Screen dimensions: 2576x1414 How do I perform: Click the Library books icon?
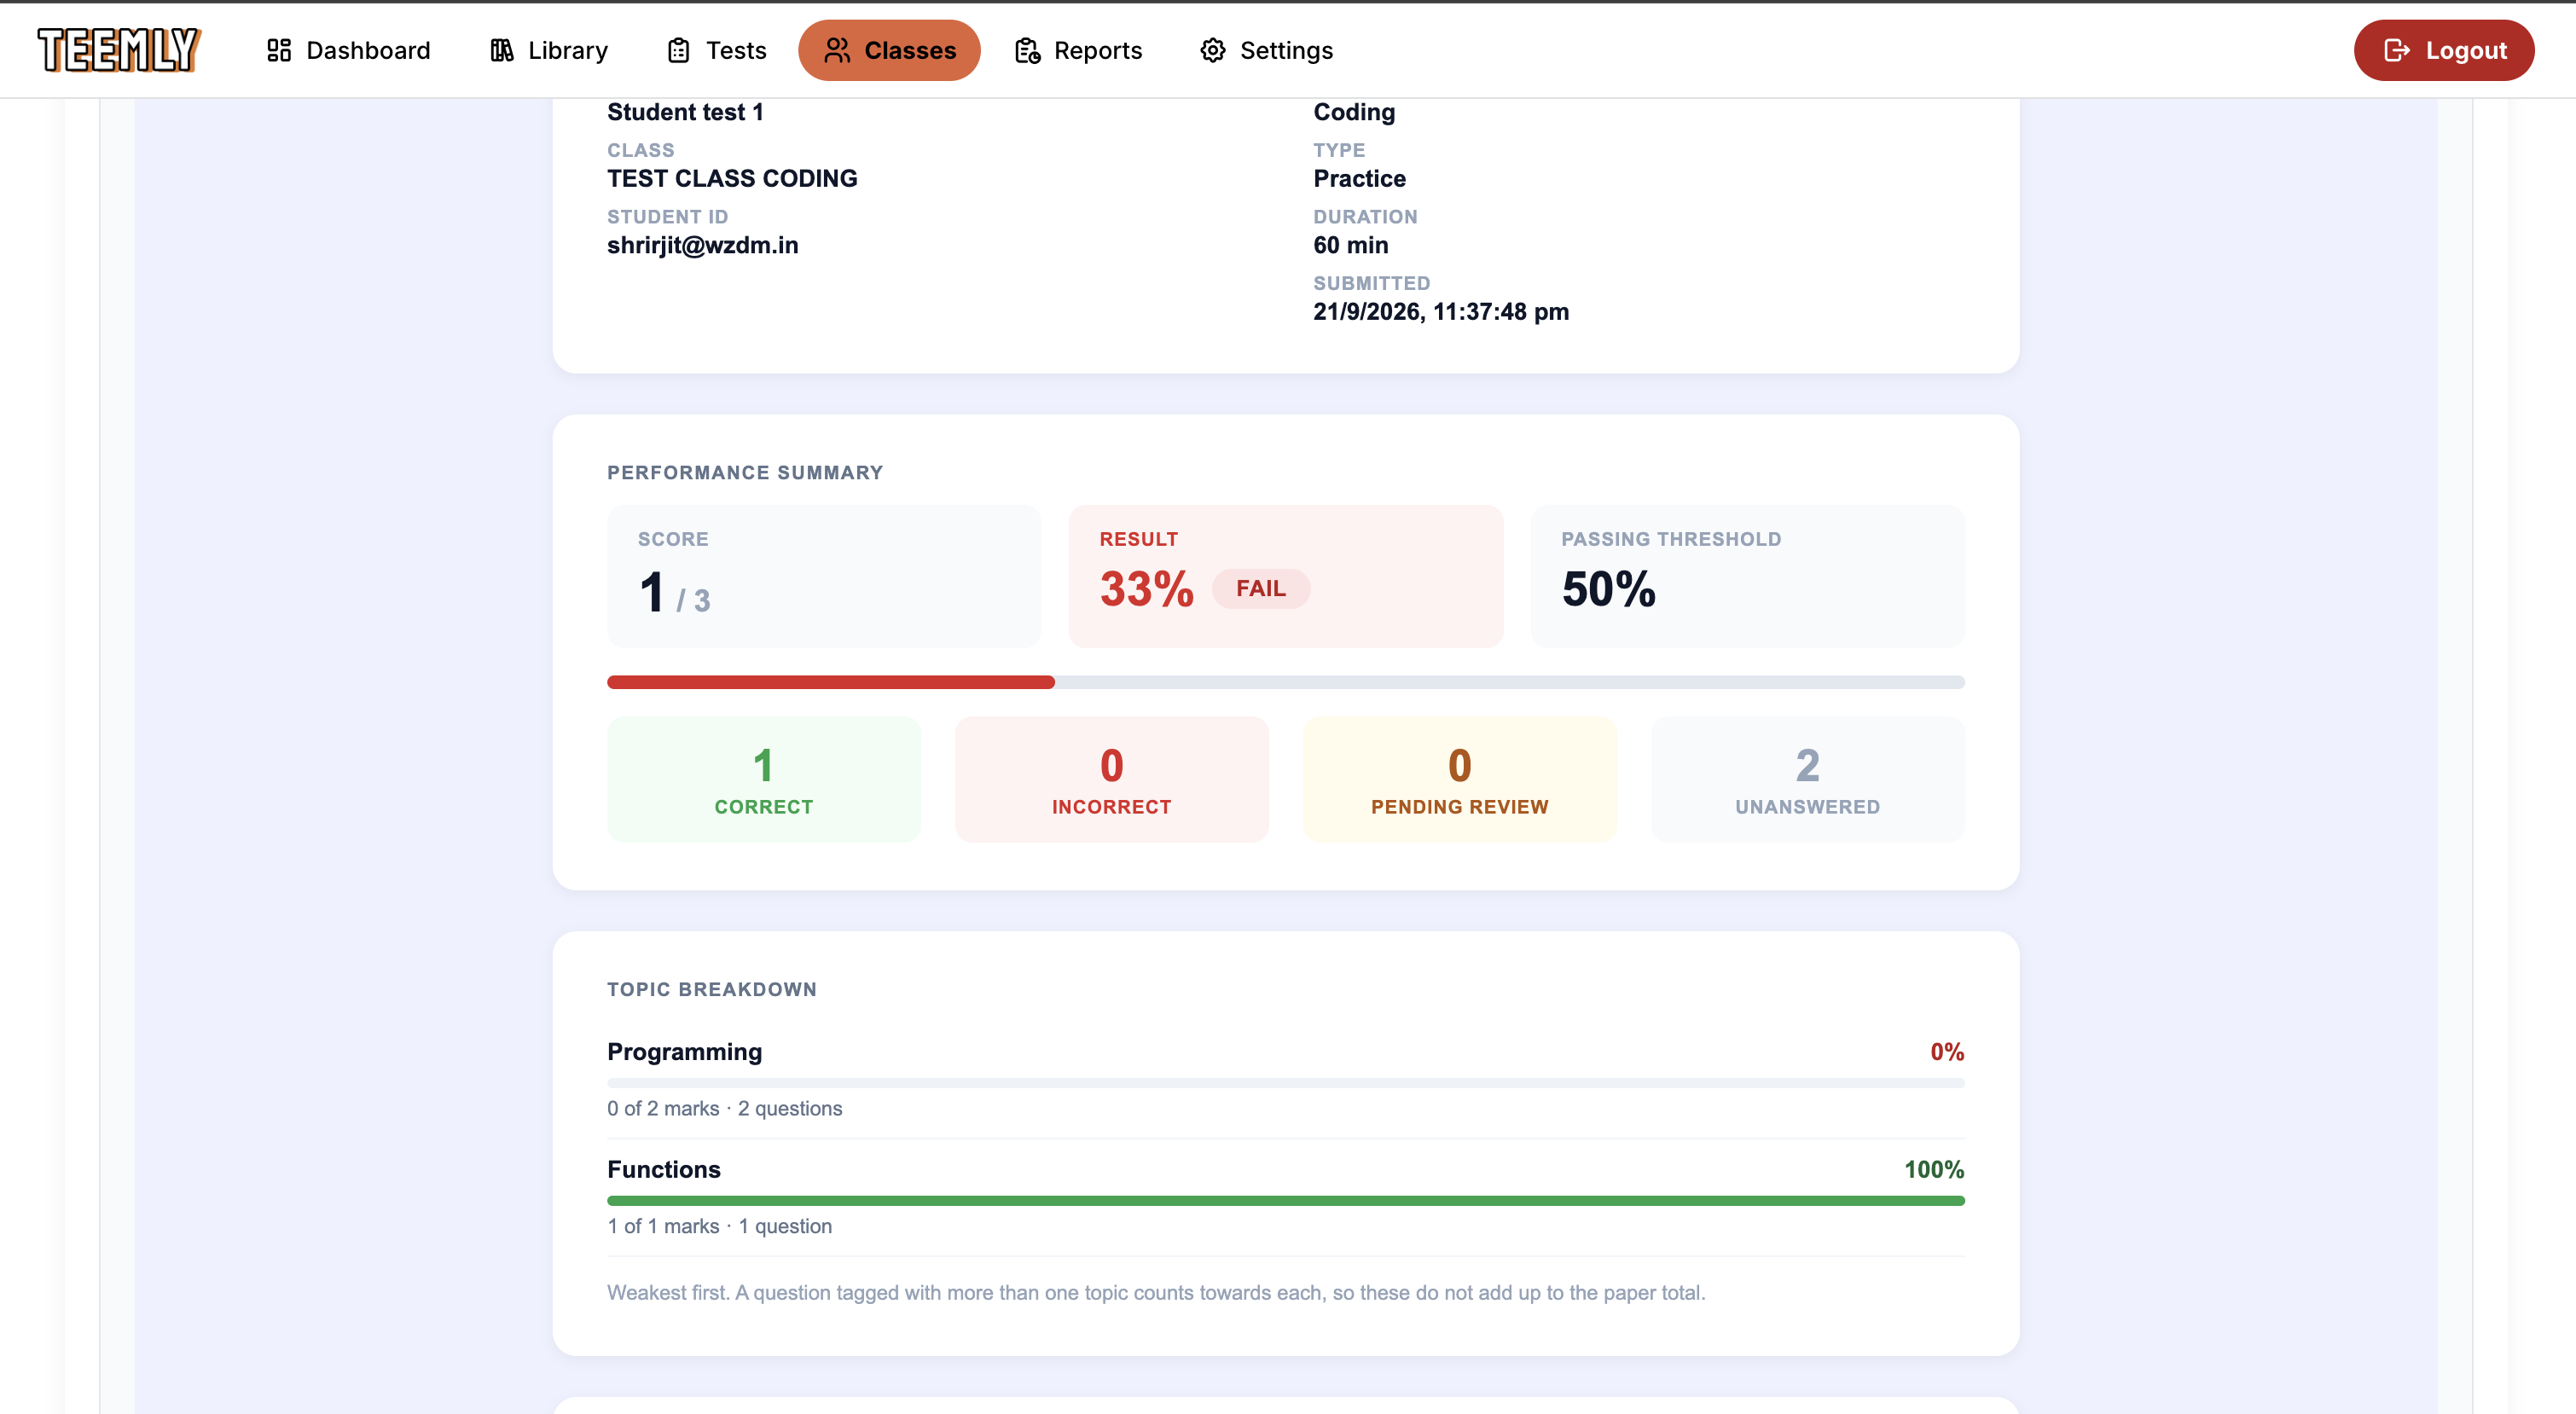(x=502, y=50)
